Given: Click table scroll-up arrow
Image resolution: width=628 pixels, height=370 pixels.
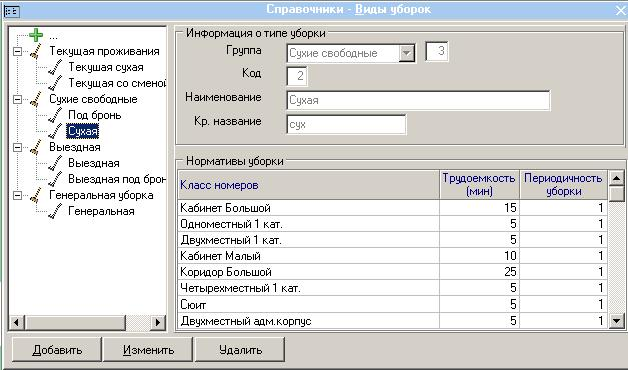Looking at the screenshot, I should (617, 178).
